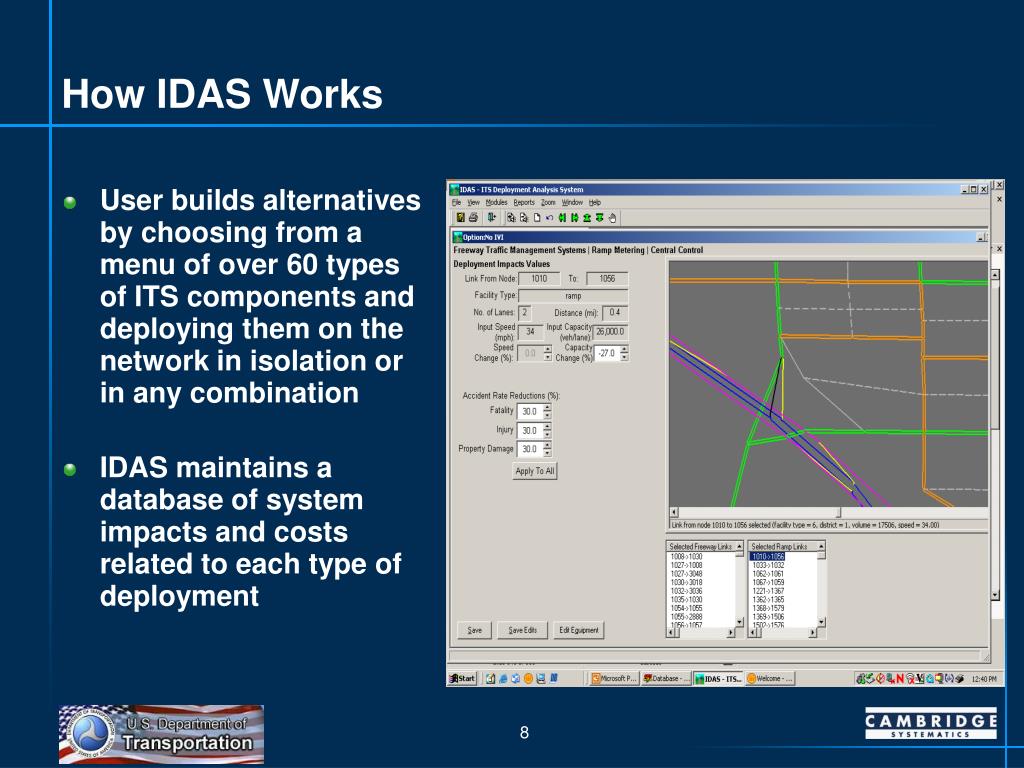
Task: Click Internet Explorer quick launch icon
Action: (x=503, y=679)
